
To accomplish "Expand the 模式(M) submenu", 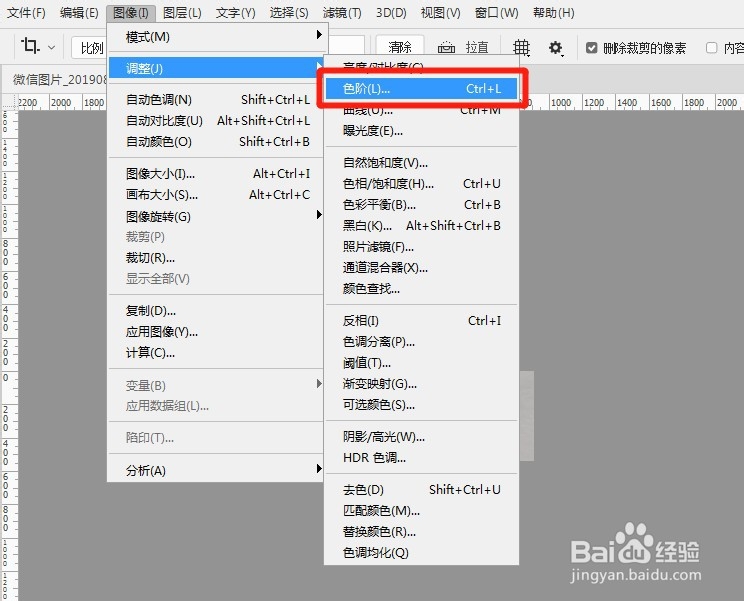I will (218, 37).
